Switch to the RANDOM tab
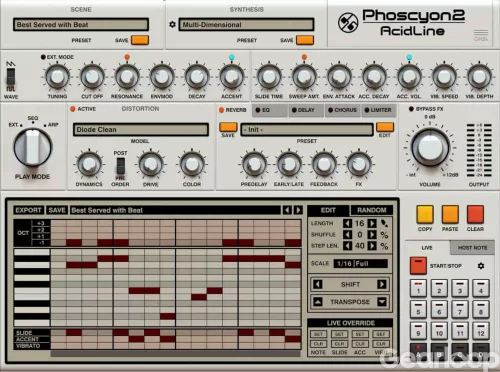 pyautogui.click(x=372, y=210)
